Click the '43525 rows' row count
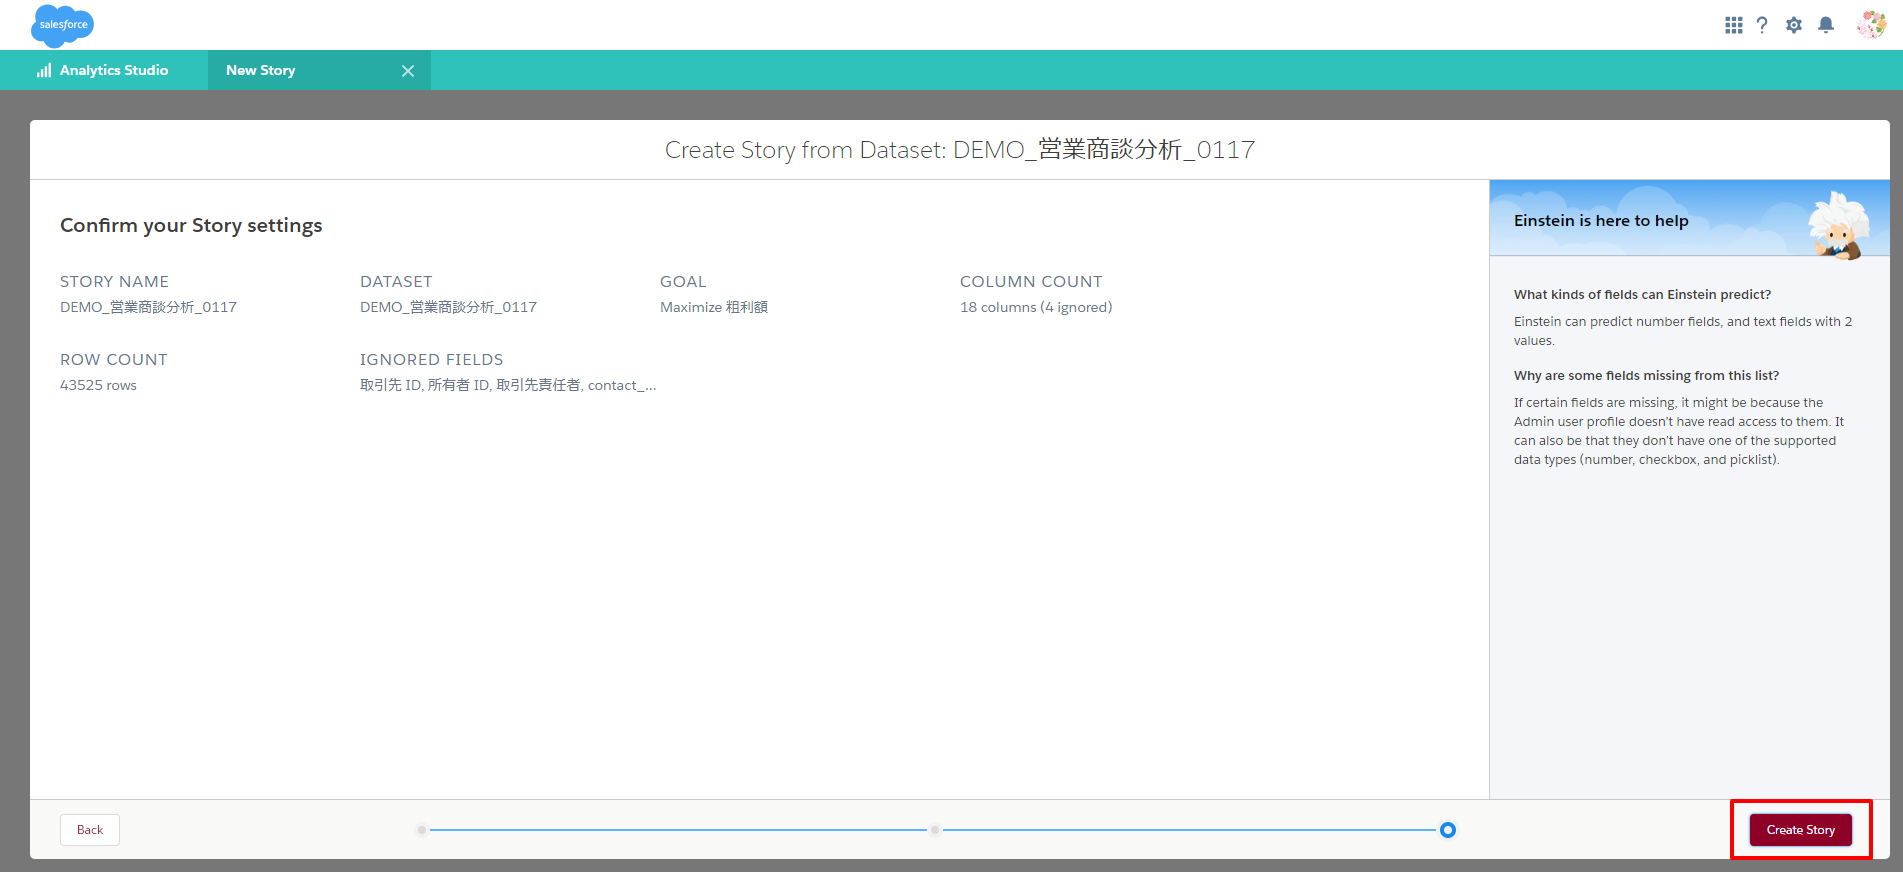 pyautogui.click(x=98, y=386)
